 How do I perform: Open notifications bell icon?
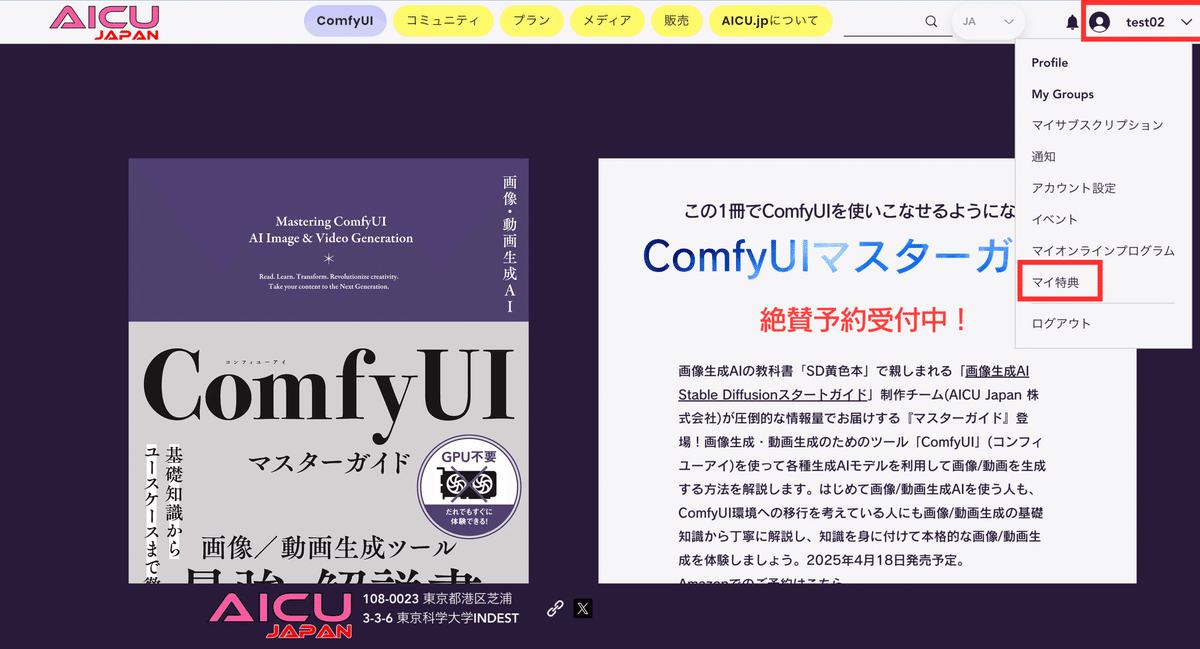(x=1072, y=22)
